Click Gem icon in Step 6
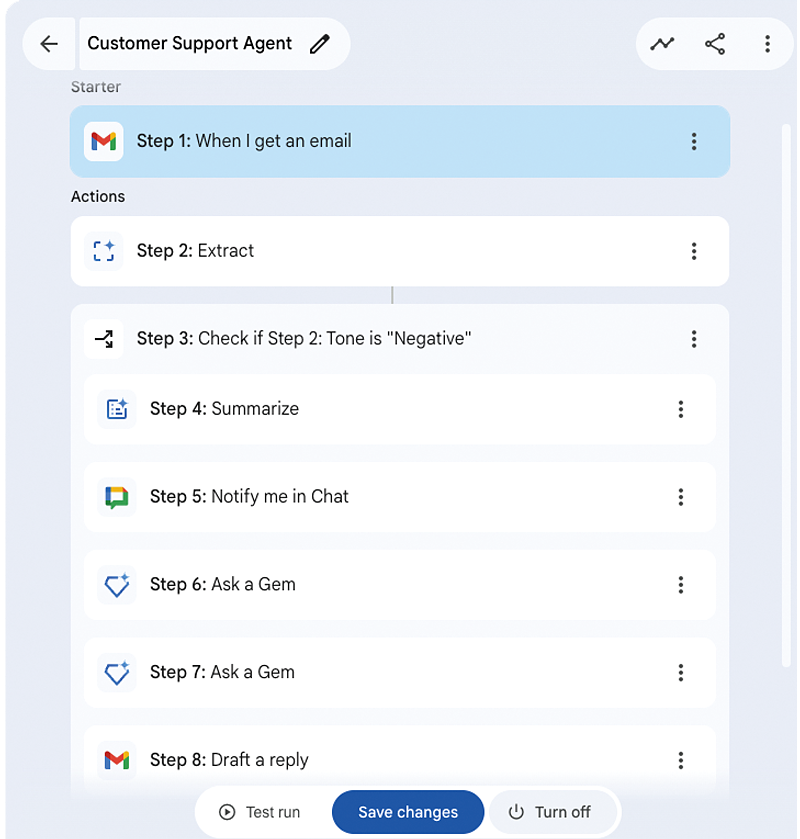800x839 pixels. pos(117,585)
